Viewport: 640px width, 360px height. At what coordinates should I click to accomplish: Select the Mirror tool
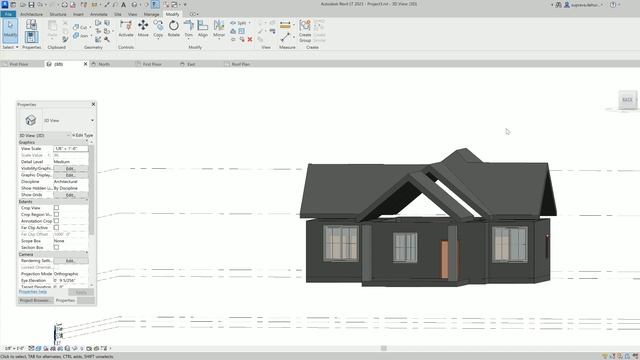coord(219,29)
